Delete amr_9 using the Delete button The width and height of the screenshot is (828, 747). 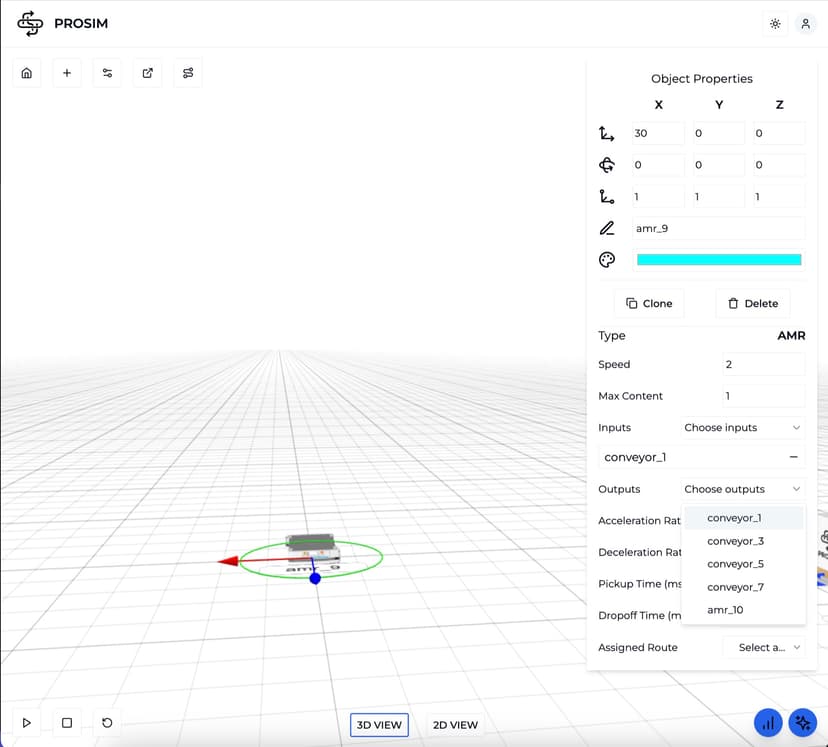pyautogui.click(x=752, y=303)
